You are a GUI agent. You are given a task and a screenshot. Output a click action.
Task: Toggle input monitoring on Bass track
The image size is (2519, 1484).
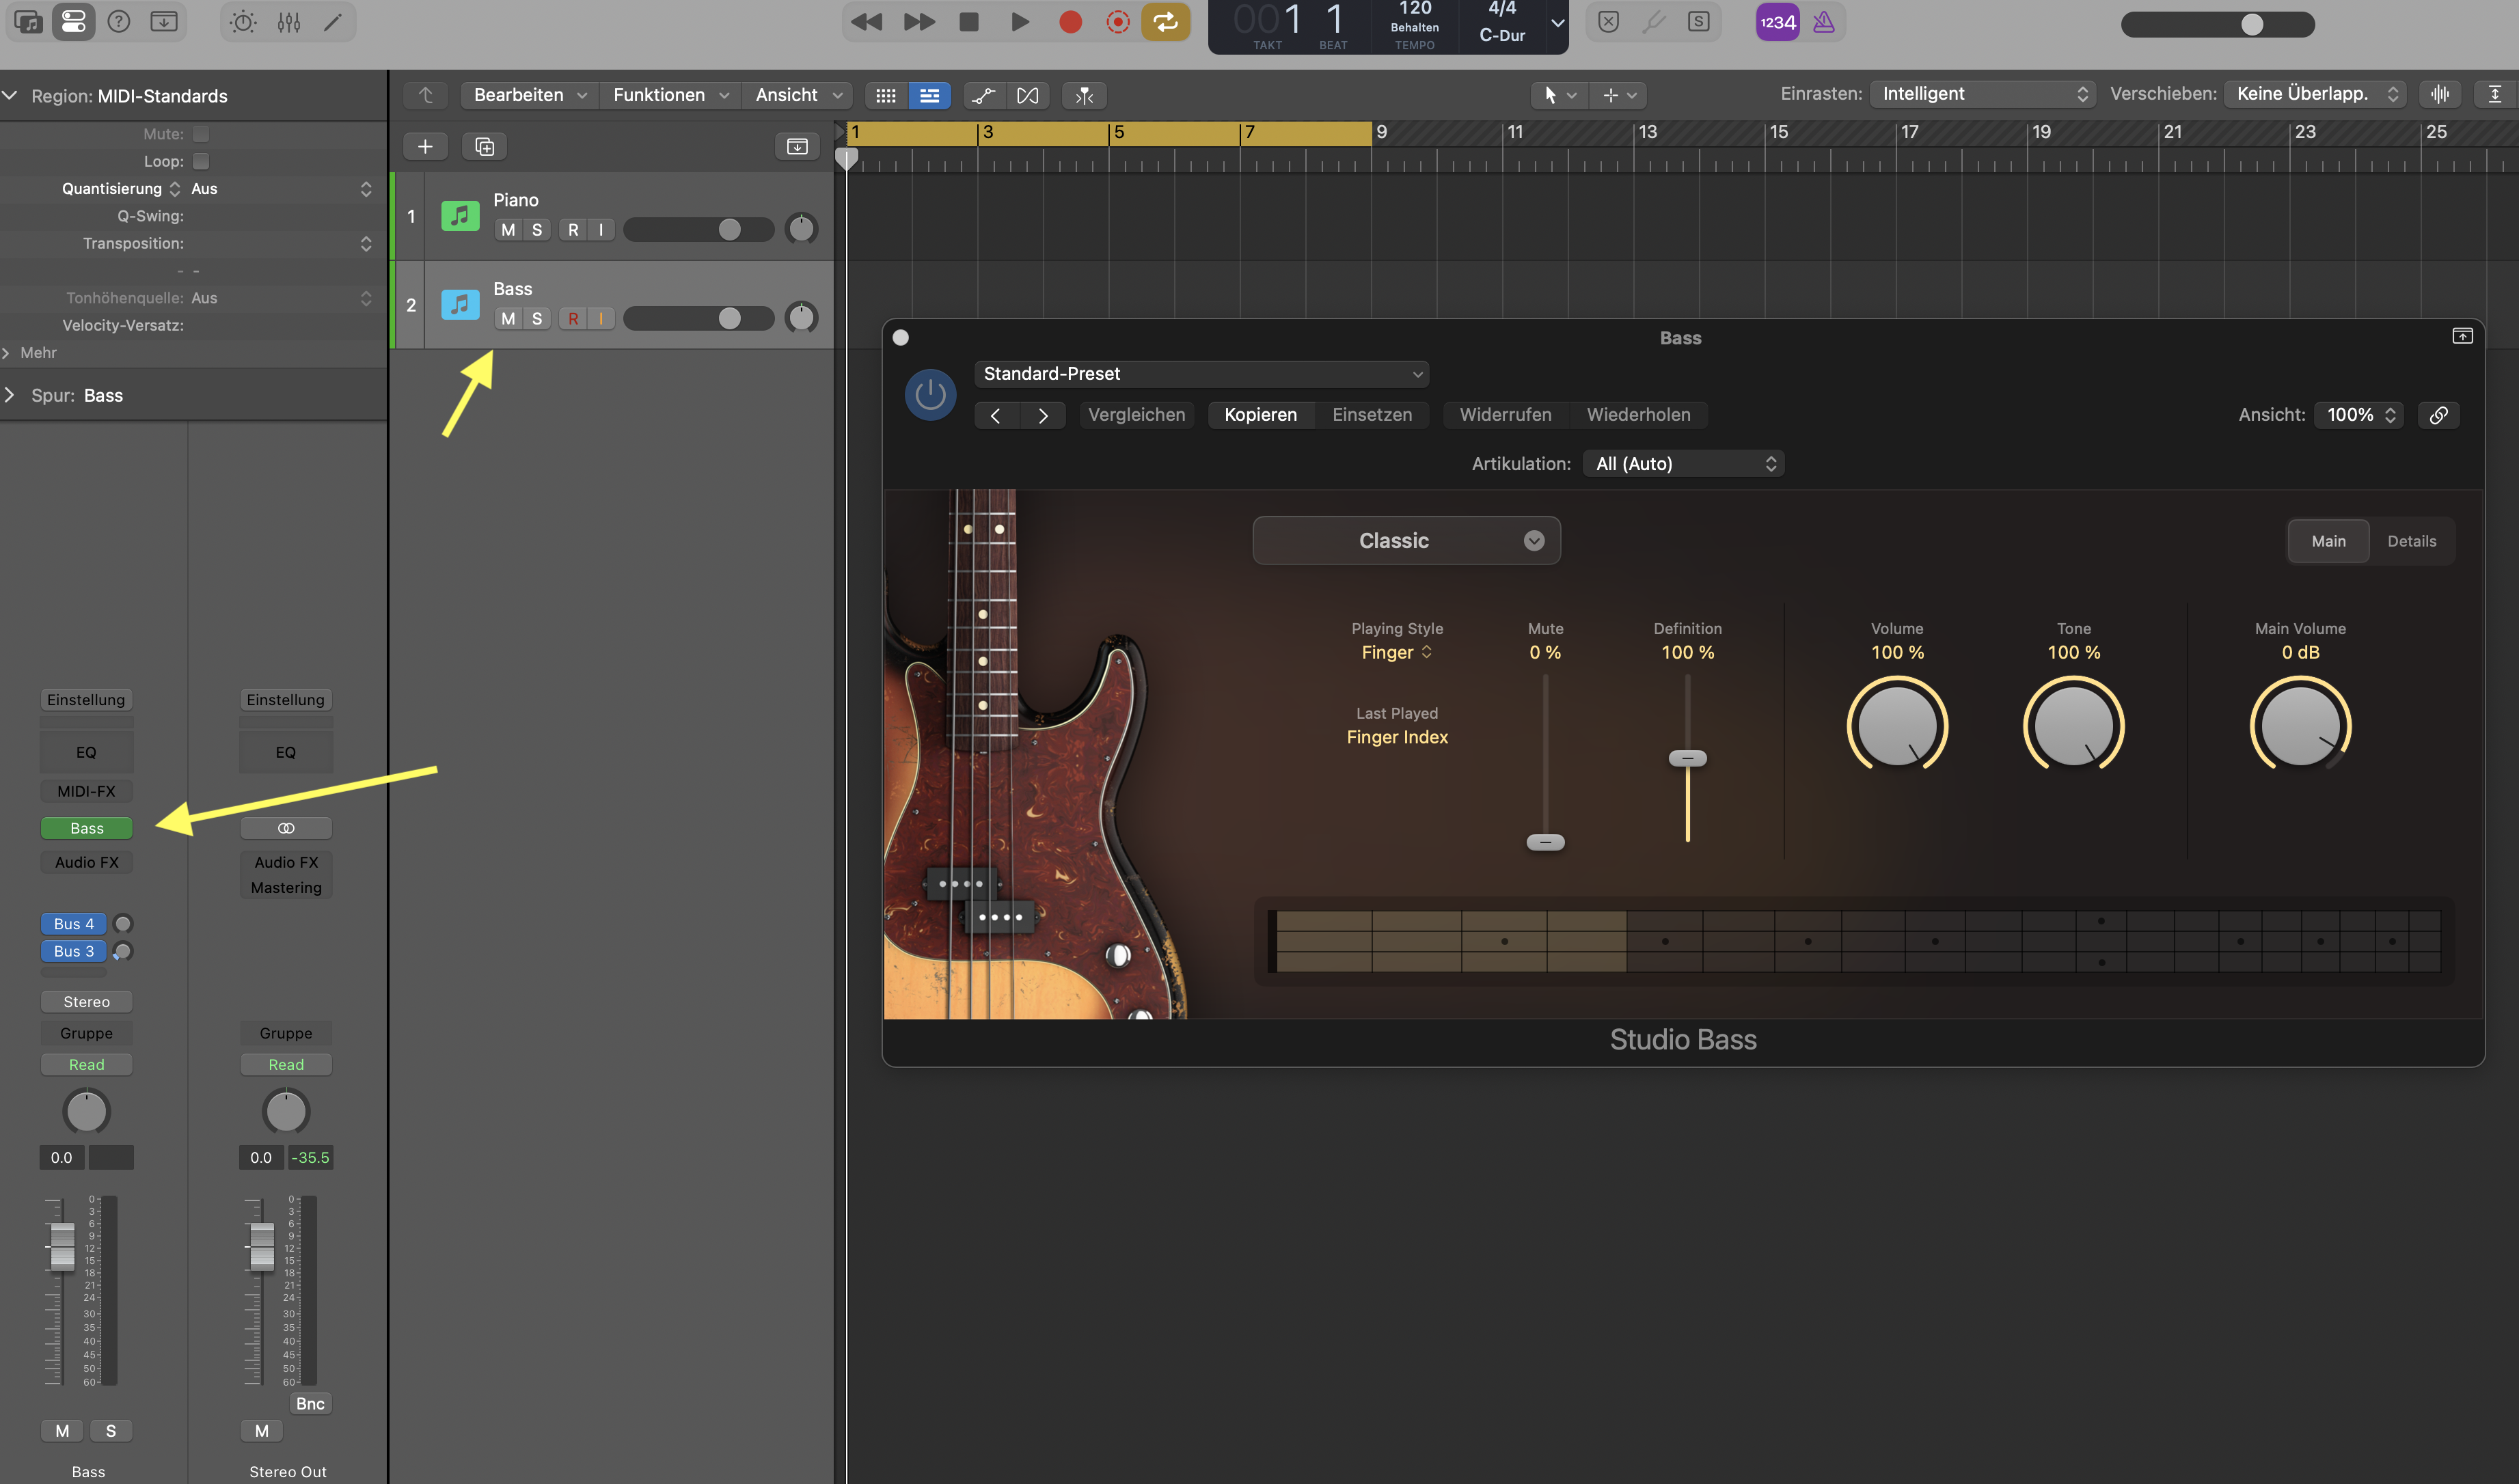(x=601, y=319)
